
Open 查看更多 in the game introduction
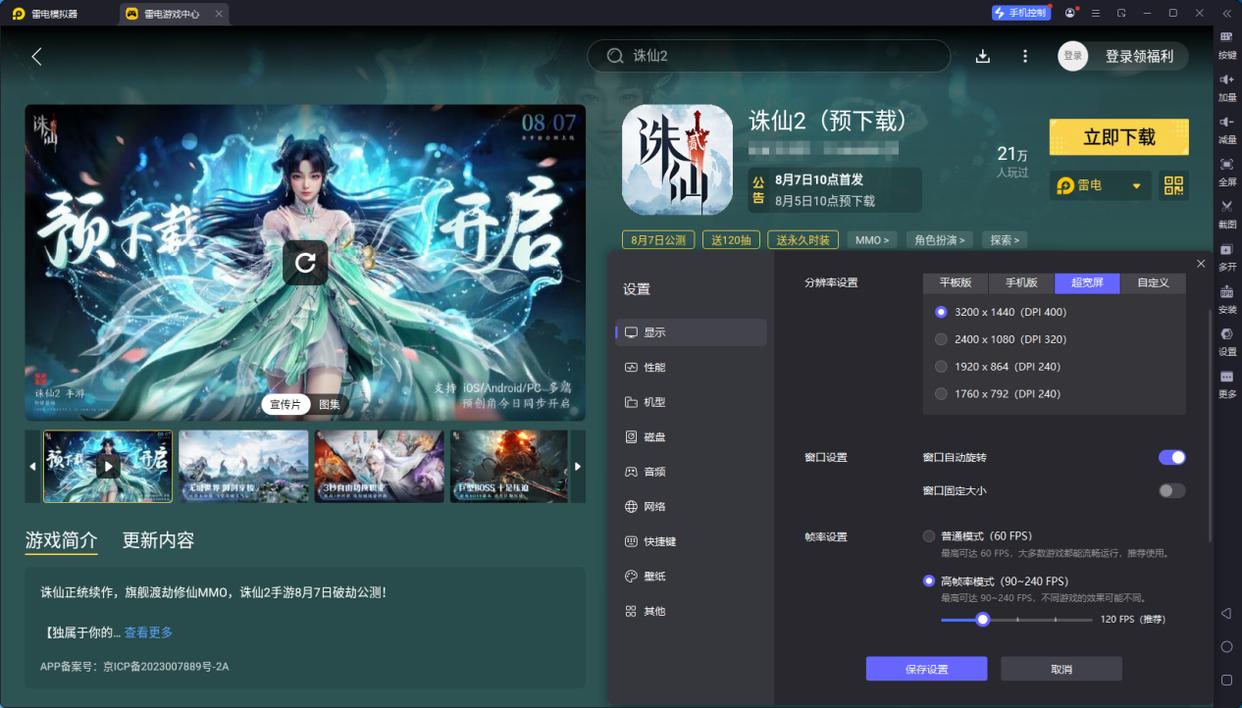pos(148,632)
